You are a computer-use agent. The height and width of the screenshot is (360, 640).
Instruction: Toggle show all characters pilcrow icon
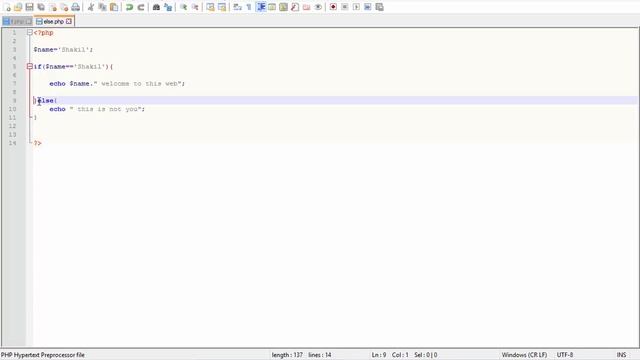249,7
